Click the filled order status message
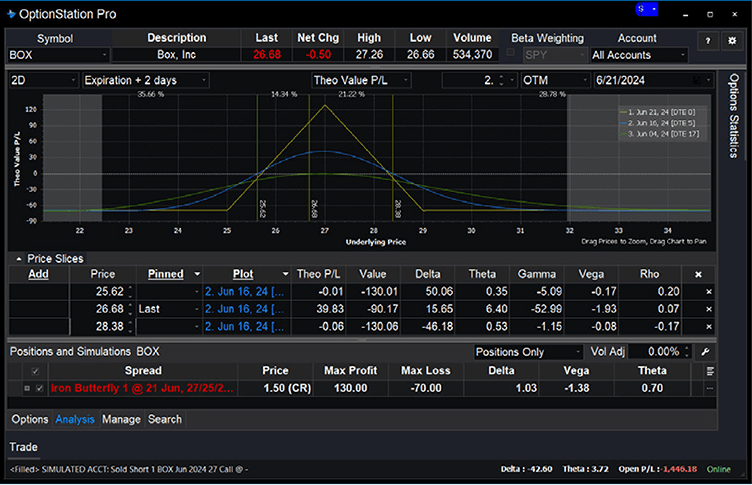Image resolution: width=752 pixels, height=485 pixels. [x=129, y=470]
